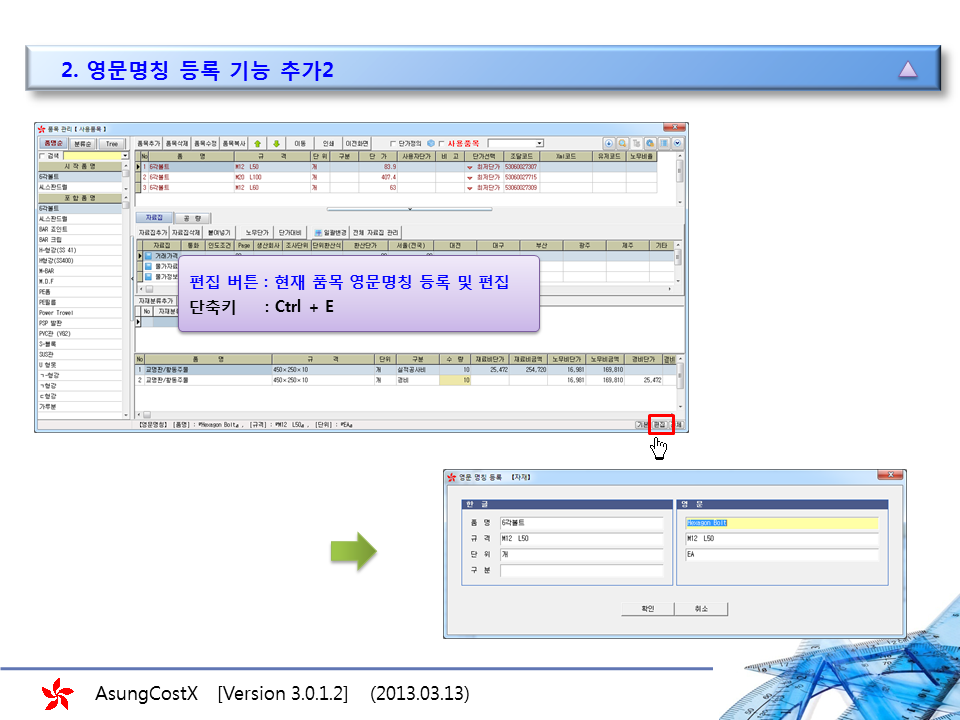Click the green down arrow icon
Screen dimensions: 960x720
(x=277, y=143)
